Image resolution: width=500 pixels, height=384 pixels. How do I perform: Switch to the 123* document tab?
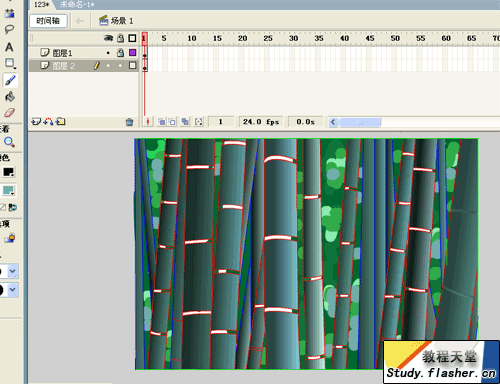click(x=41, y=5)
